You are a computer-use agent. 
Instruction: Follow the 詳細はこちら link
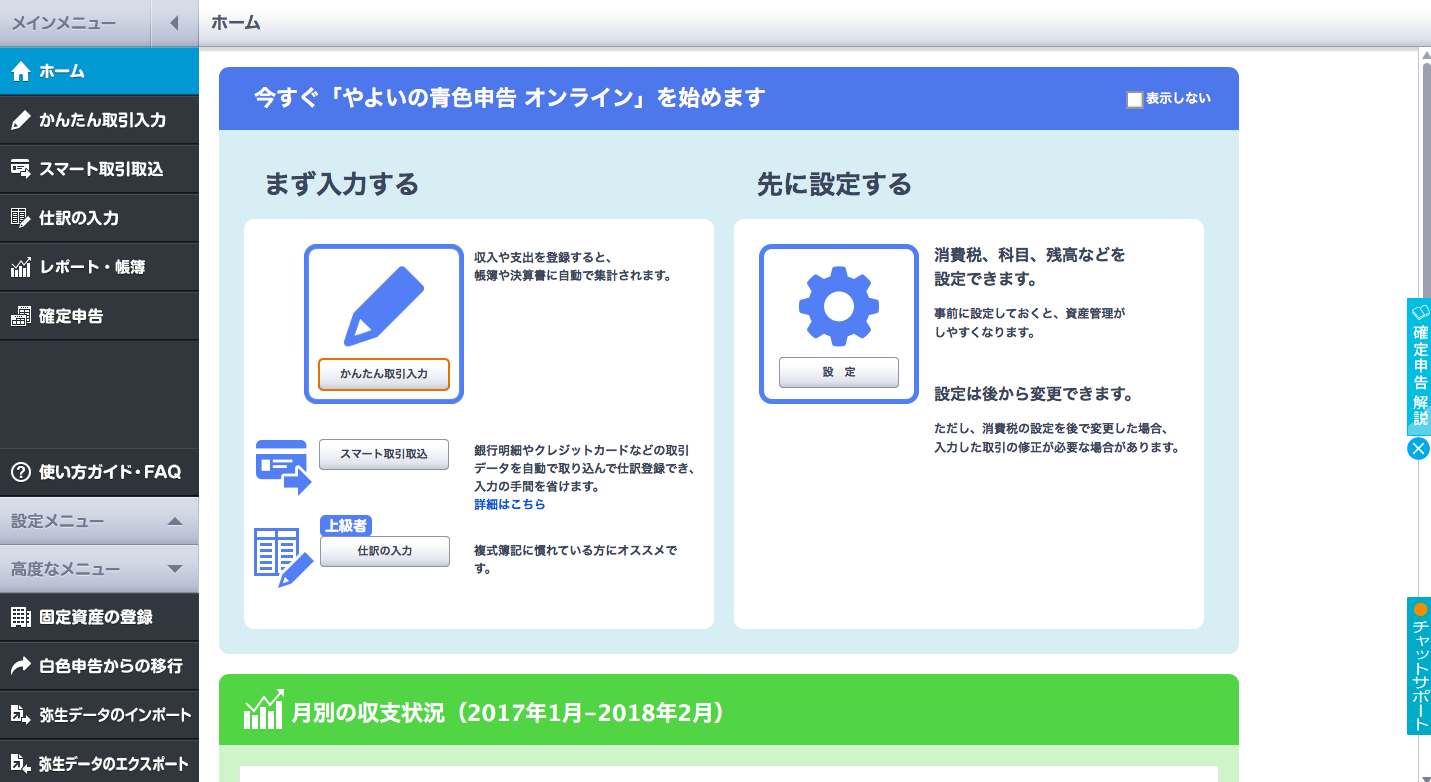point(510,505)
